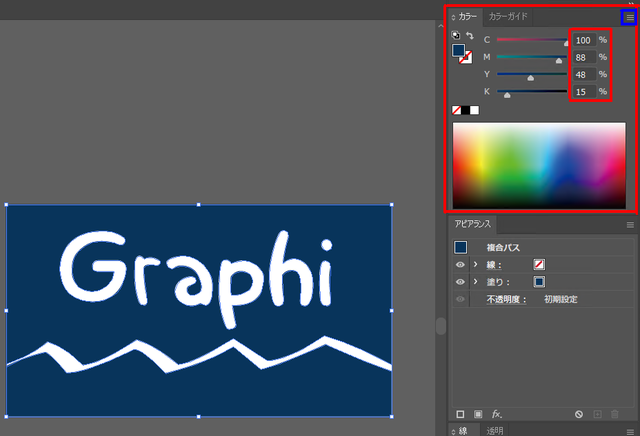Image resolution: width=640 pixels, height=436 pixels.
Task: Click the black swatch below sliders
Action: tap(465, 110)
